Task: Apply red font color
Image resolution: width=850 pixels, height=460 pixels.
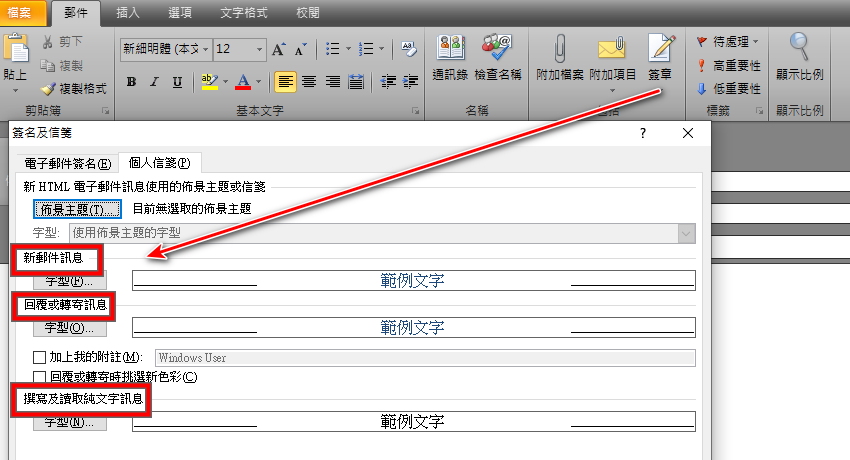Action: (243, 82)
